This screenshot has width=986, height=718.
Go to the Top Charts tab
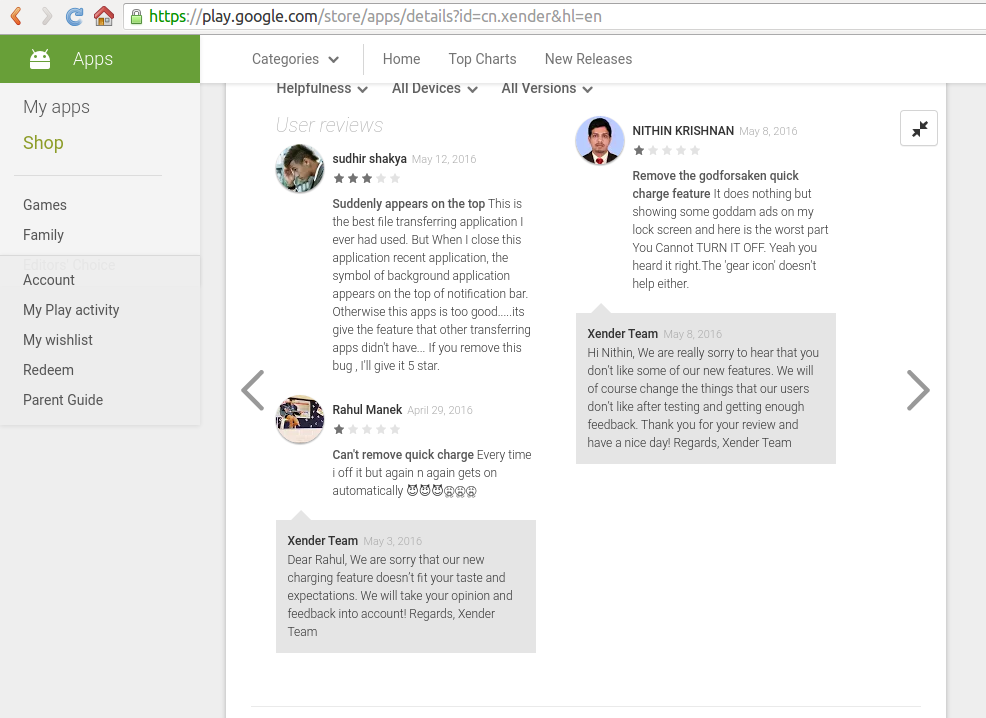tap(482, 59)
